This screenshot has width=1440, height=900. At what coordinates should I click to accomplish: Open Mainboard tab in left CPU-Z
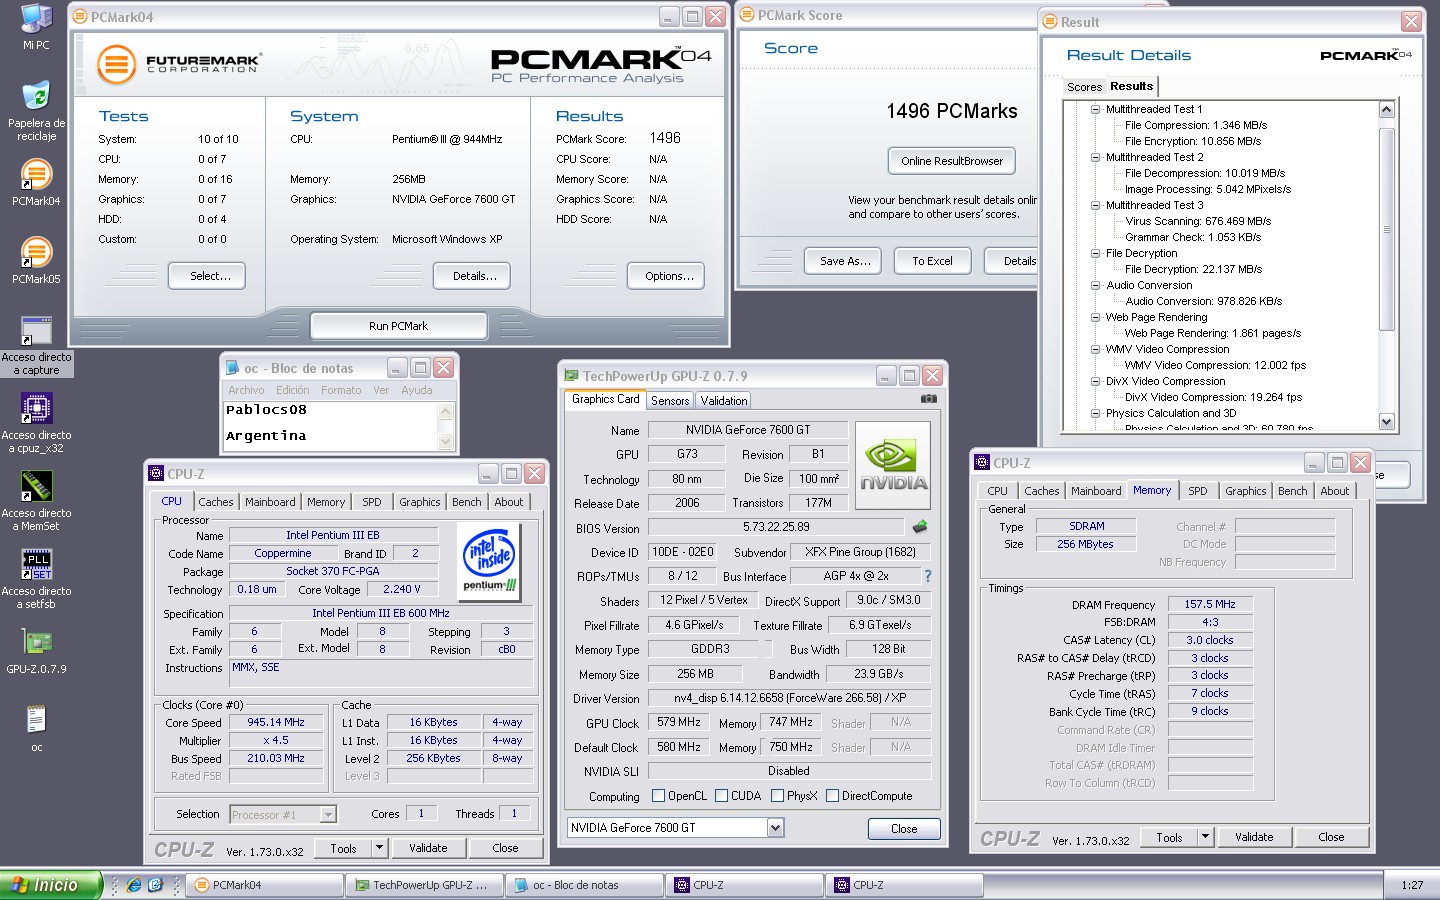pyautogui.click(x=270, y=502)
